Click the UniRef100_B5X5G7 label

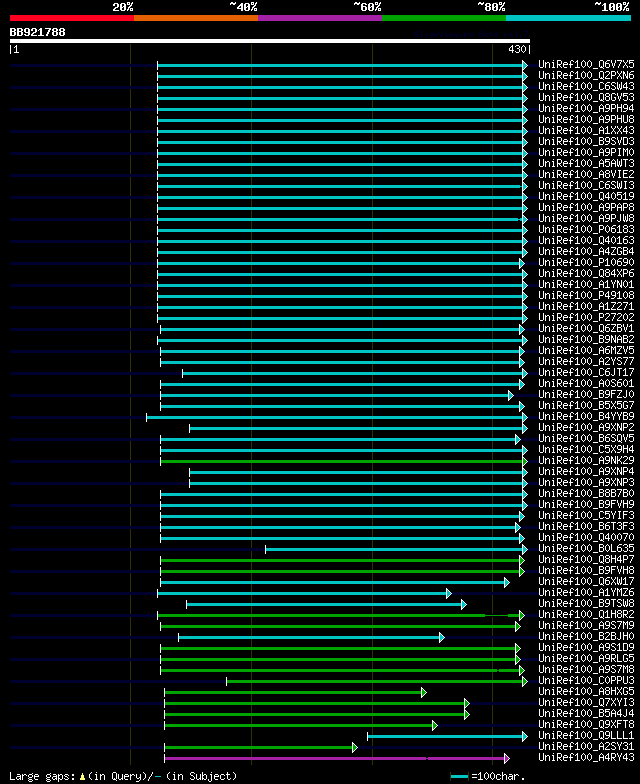pos(586,406)
